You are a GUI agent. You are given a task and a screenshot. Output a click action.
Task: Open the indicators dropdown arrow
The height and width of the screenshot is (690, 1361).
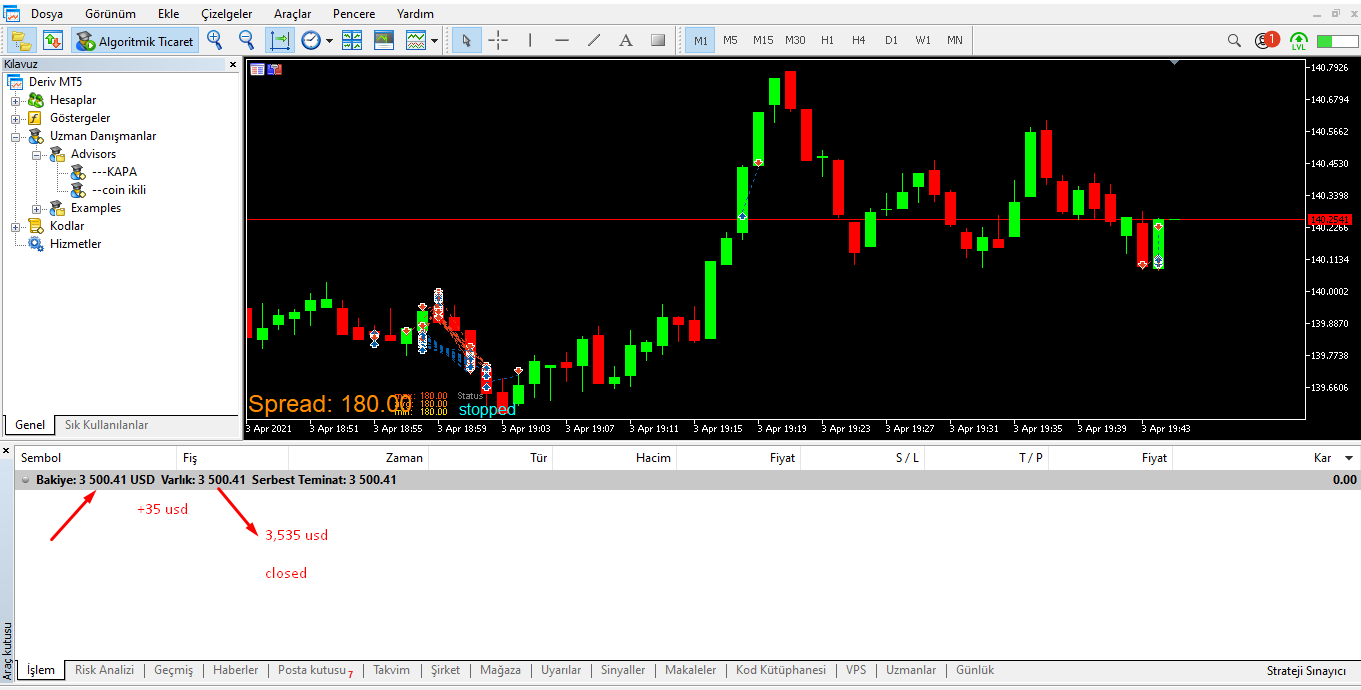[x=434, y=41]
